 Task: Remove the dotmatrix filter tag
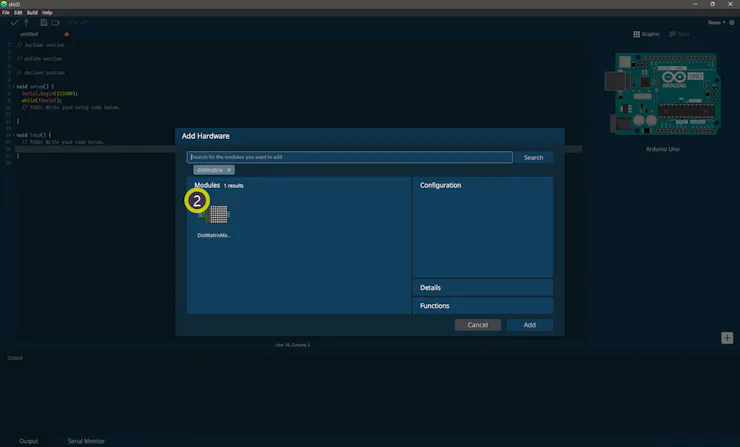(x=229, y=170)
